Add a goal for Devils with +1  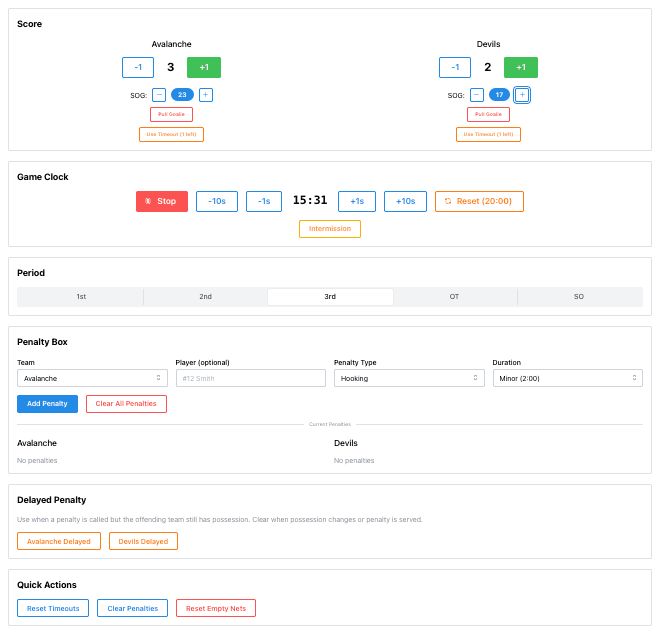(521, 68)
